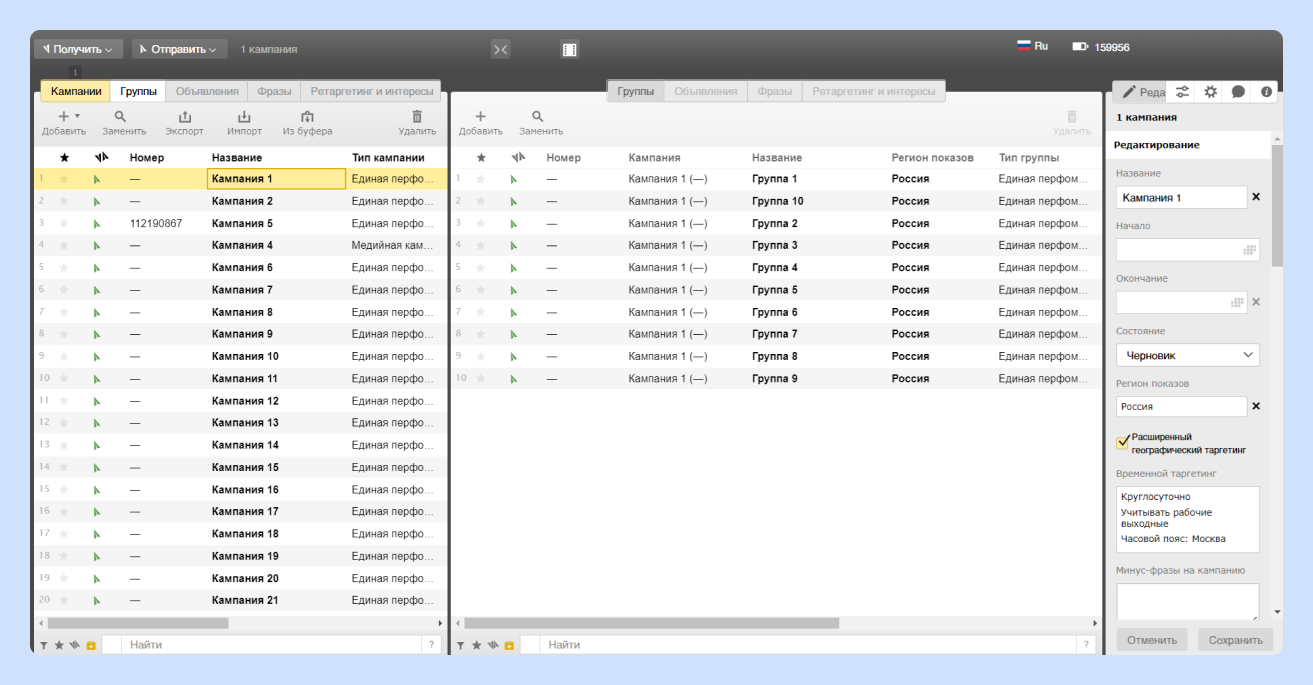The height and width of the screenshot is (685, 1313).
Task: Click groups list horizontal scrollbar
Action: [651, 623]
